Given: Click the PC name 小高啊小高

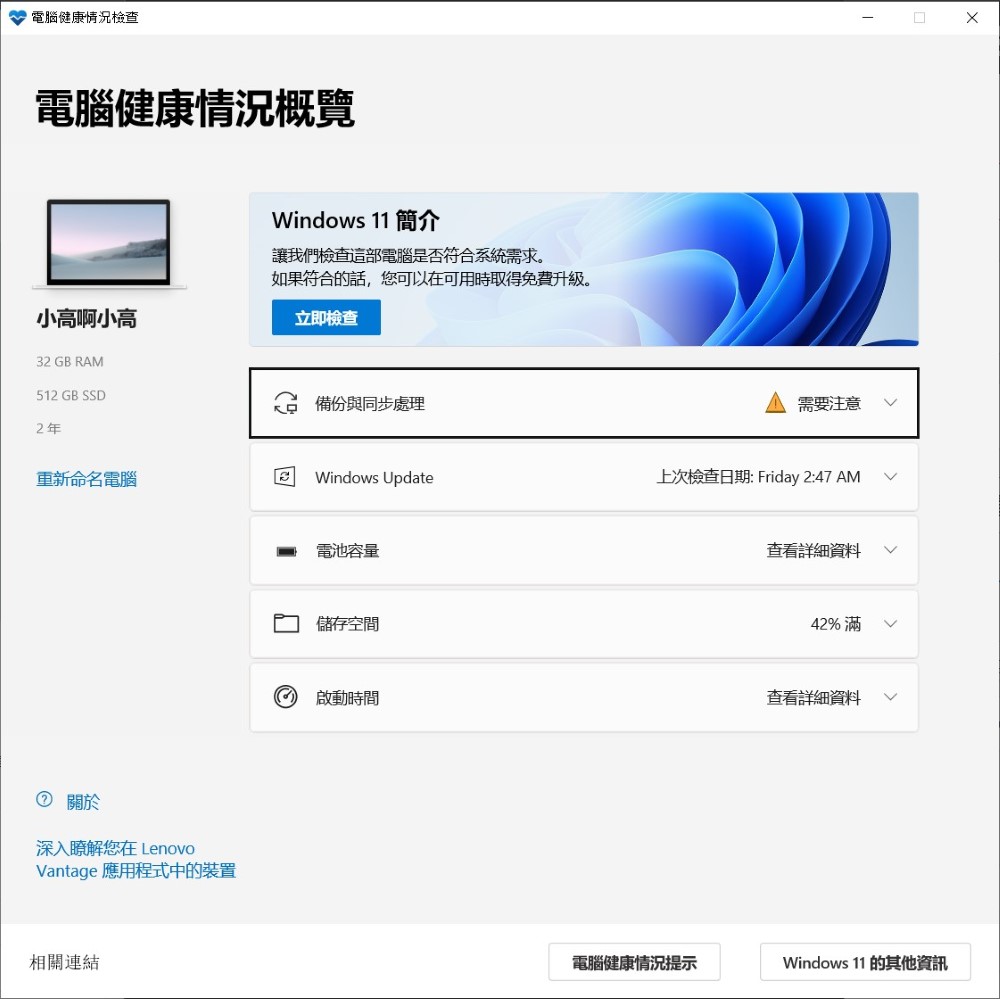Looking at the screenshot, I should click(x=86, y=318).
